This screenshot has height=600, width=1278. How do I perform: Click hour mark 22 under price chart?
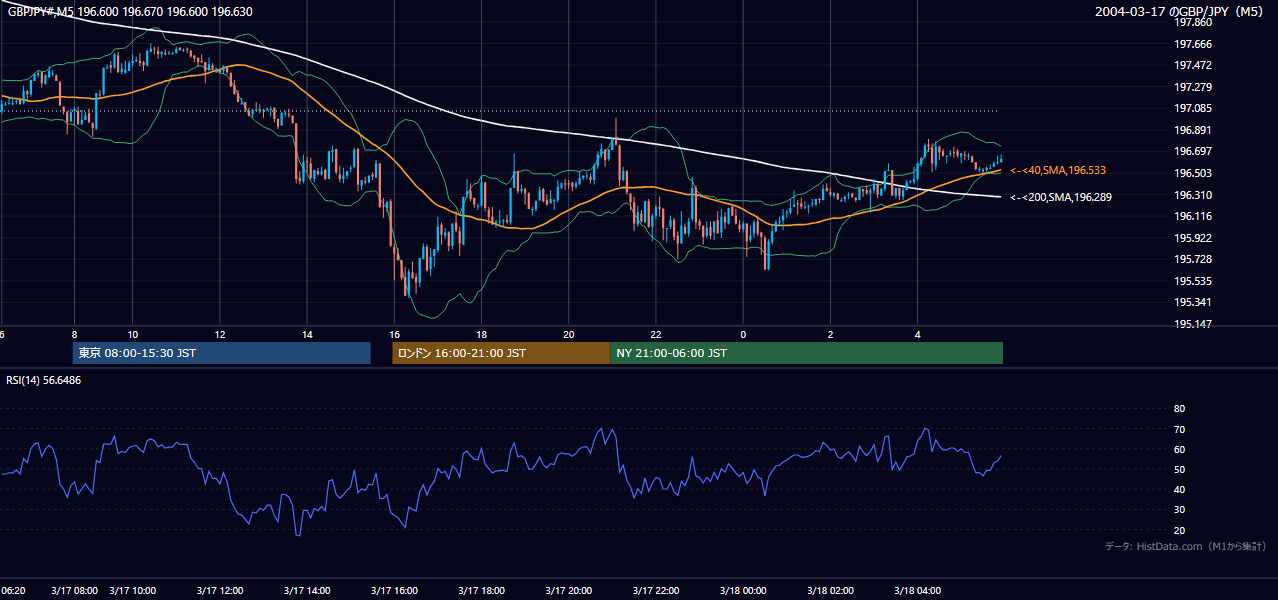point(656,334)
